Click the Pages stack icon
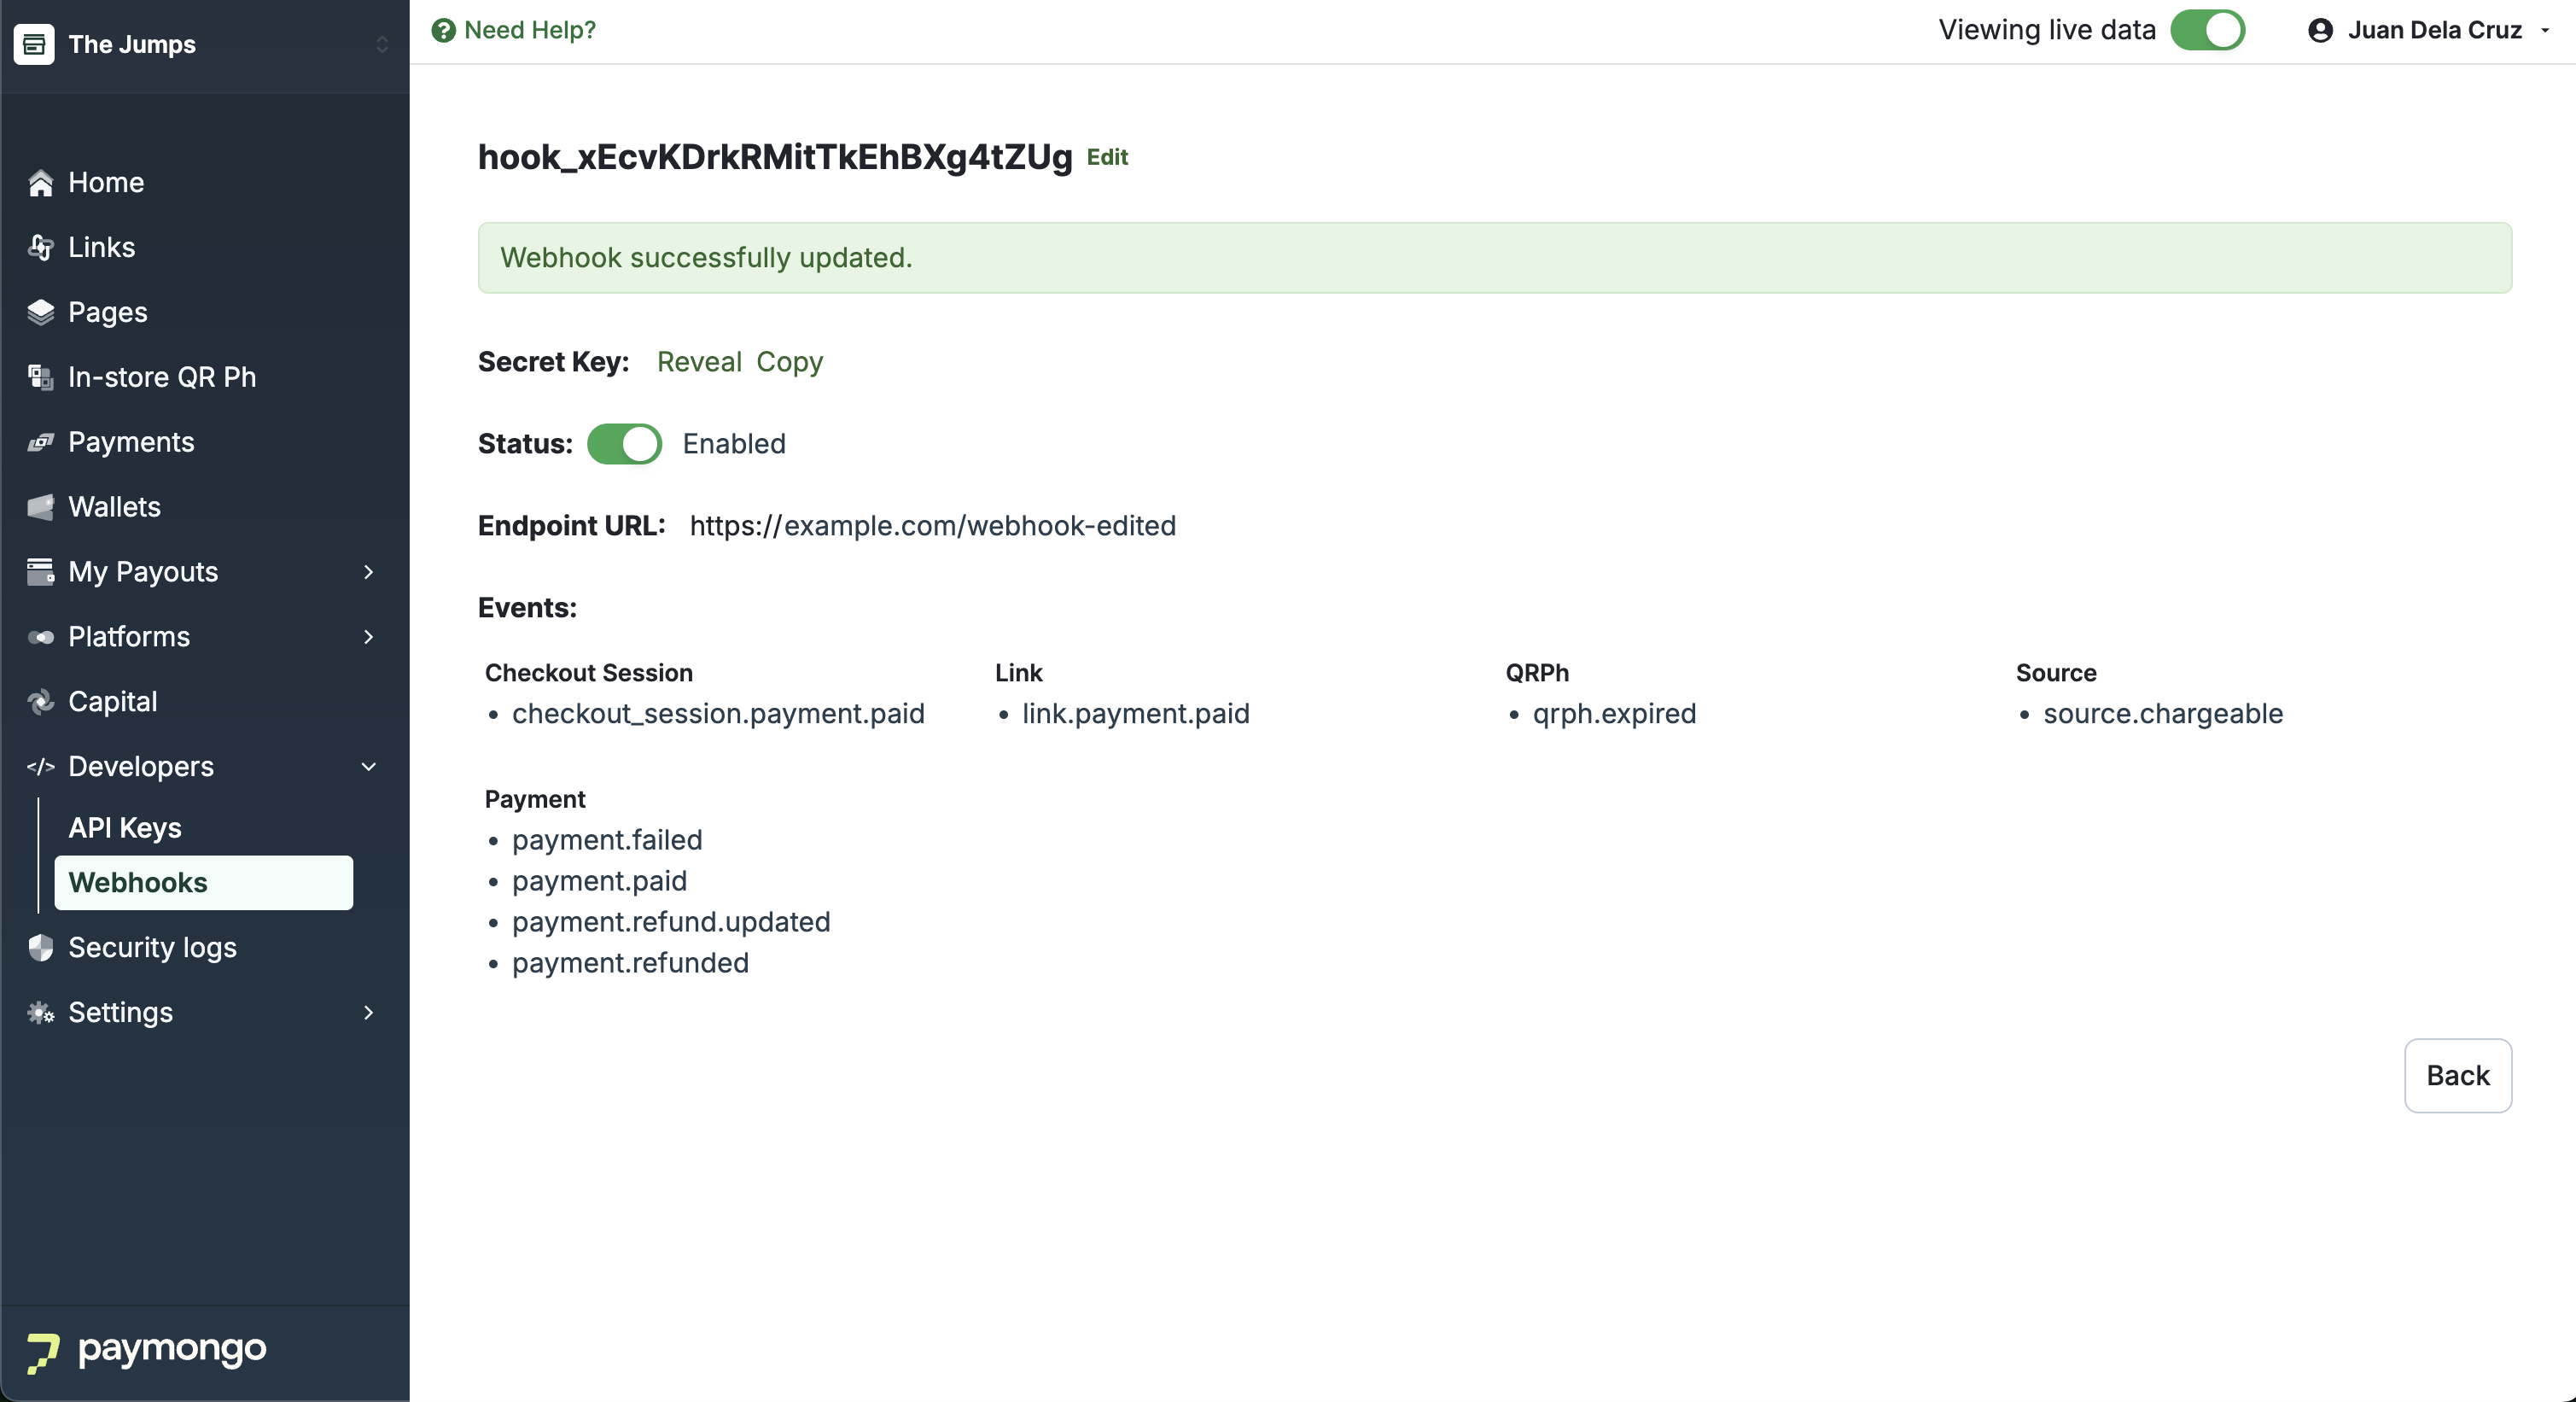Viewport: 2576px width, 1402px height. point(40,312)
